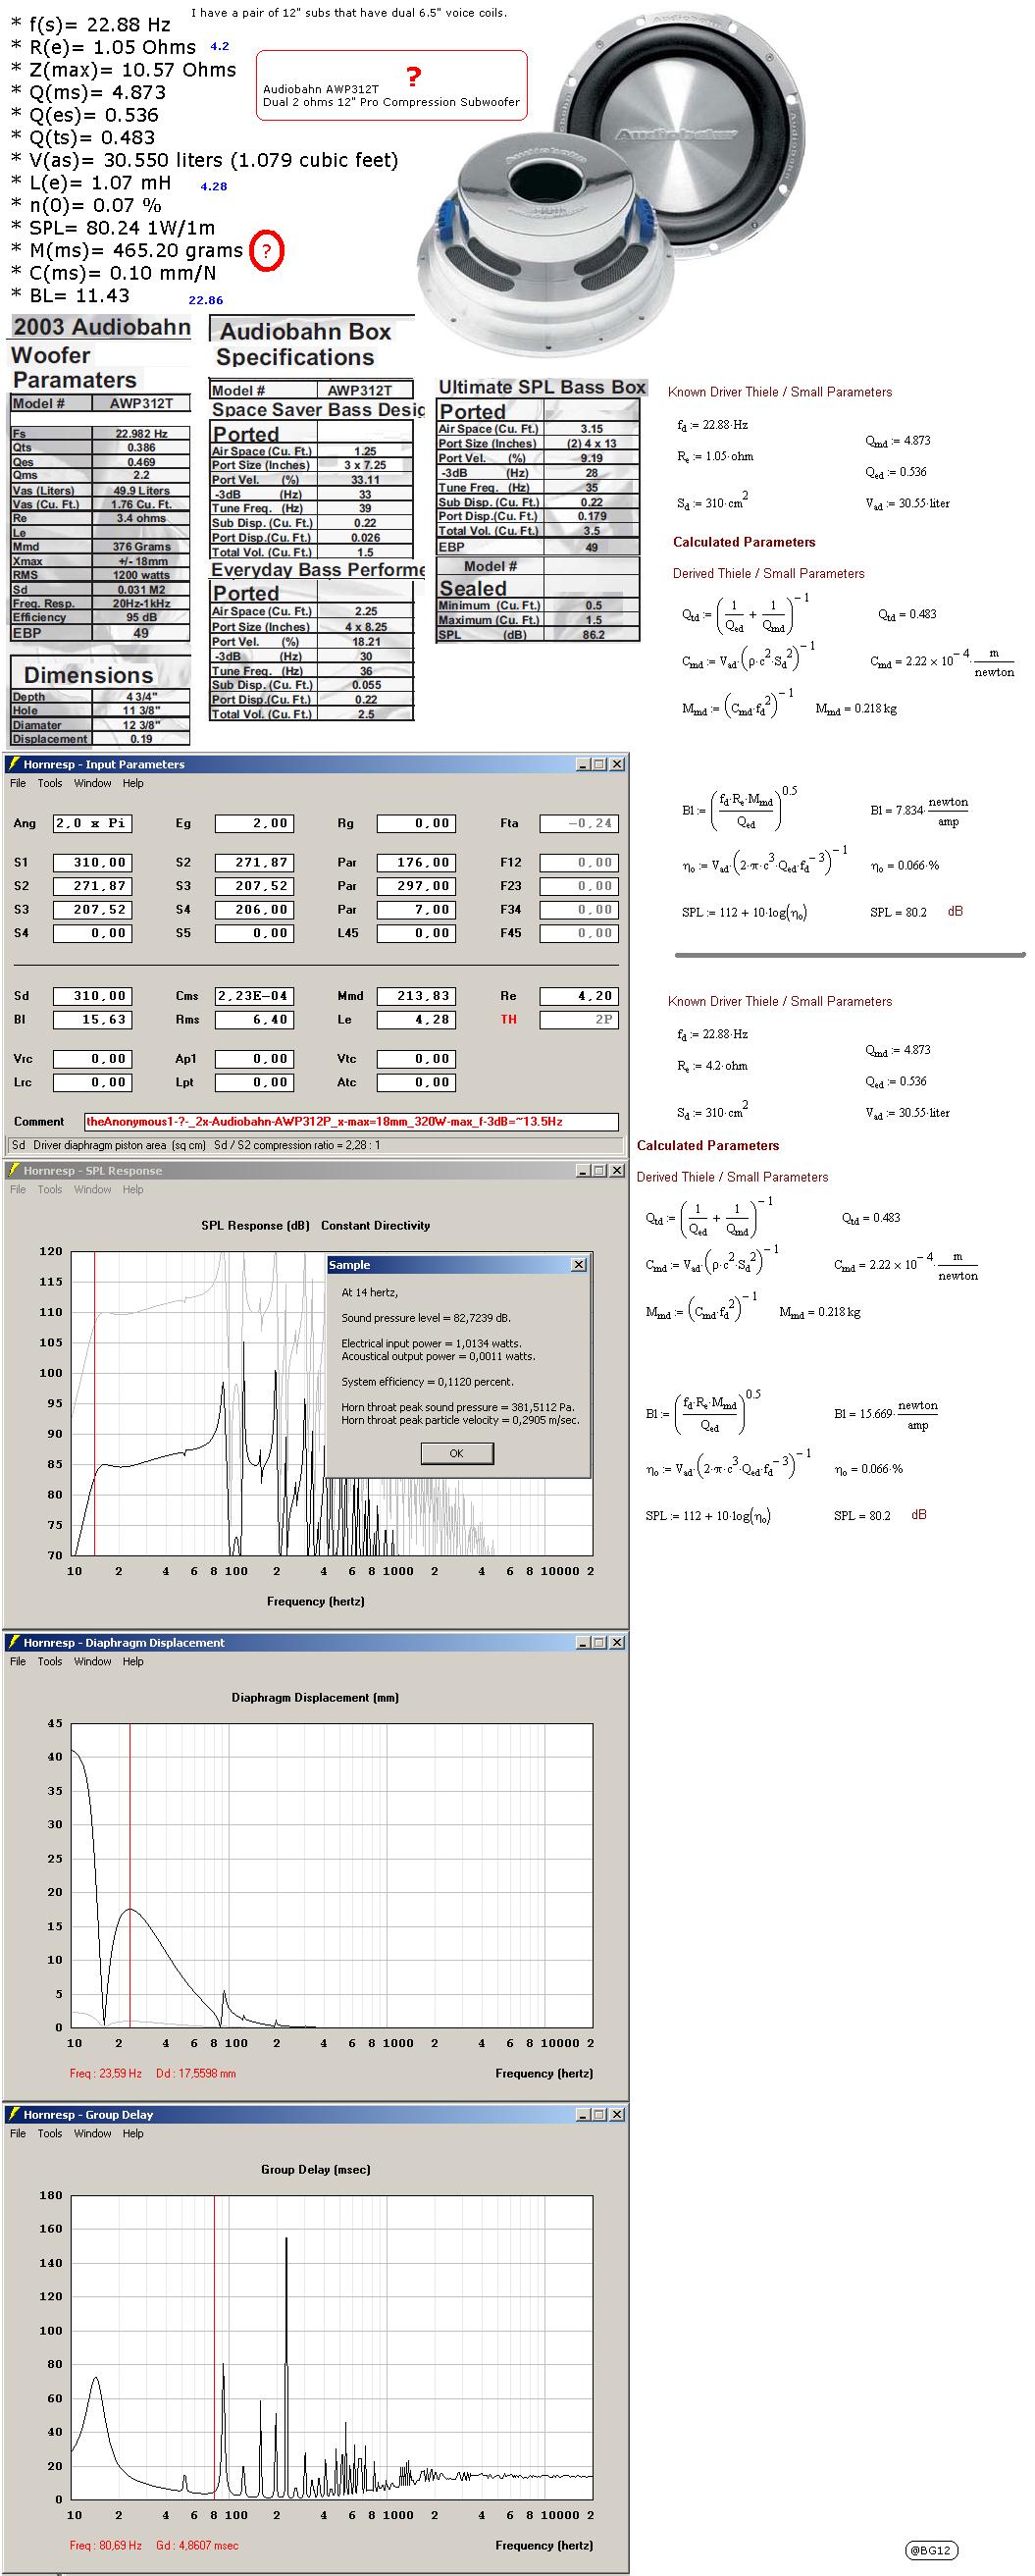Select the S4 field showing 206,00
Viewport: 1035px width, 2576px height.
(x=254, y=909)
